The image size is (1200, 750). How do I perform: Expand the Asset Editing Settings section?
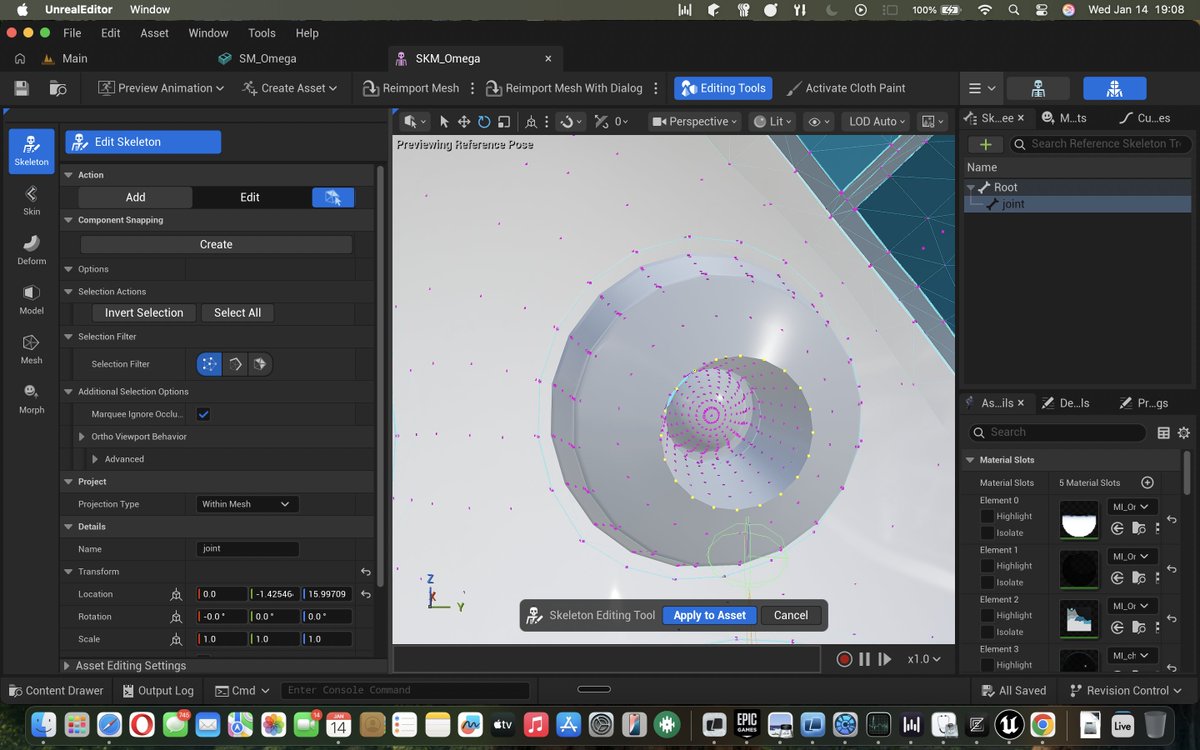click(67, 665)
